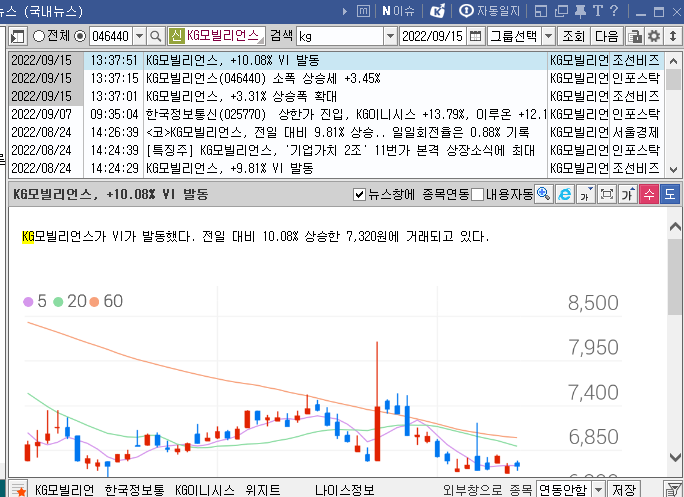This screenshot has width=684, height=497.
Task: Click the fullscreen frame icon in news header
Action: click(x=606, y=194)
